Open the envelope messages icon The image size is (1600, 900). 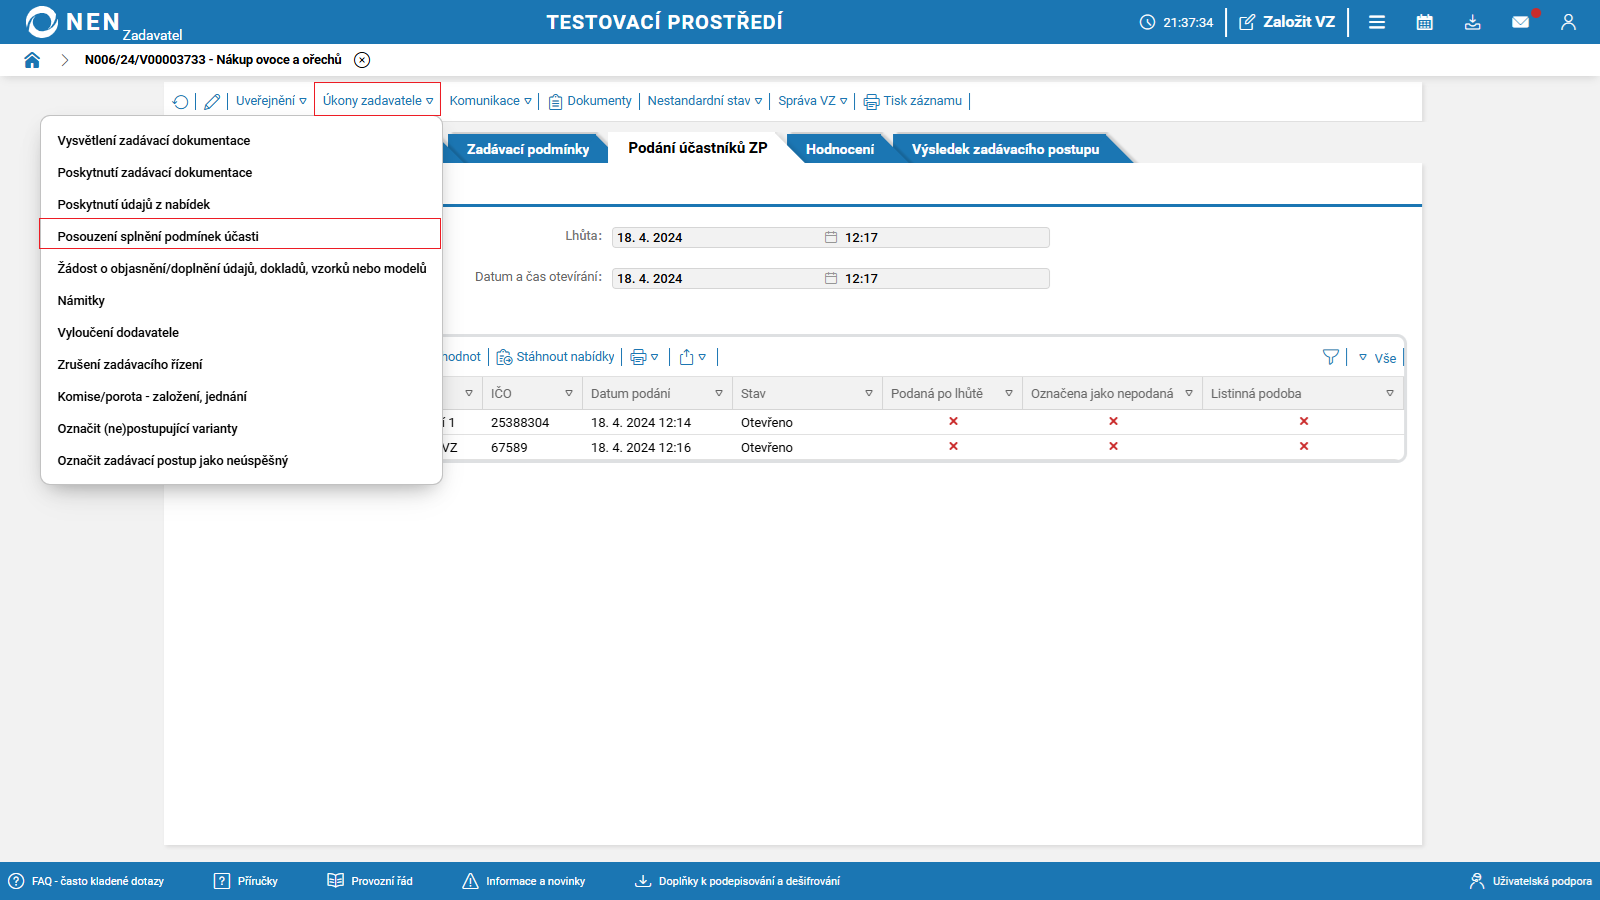[x=1520, y=22]
